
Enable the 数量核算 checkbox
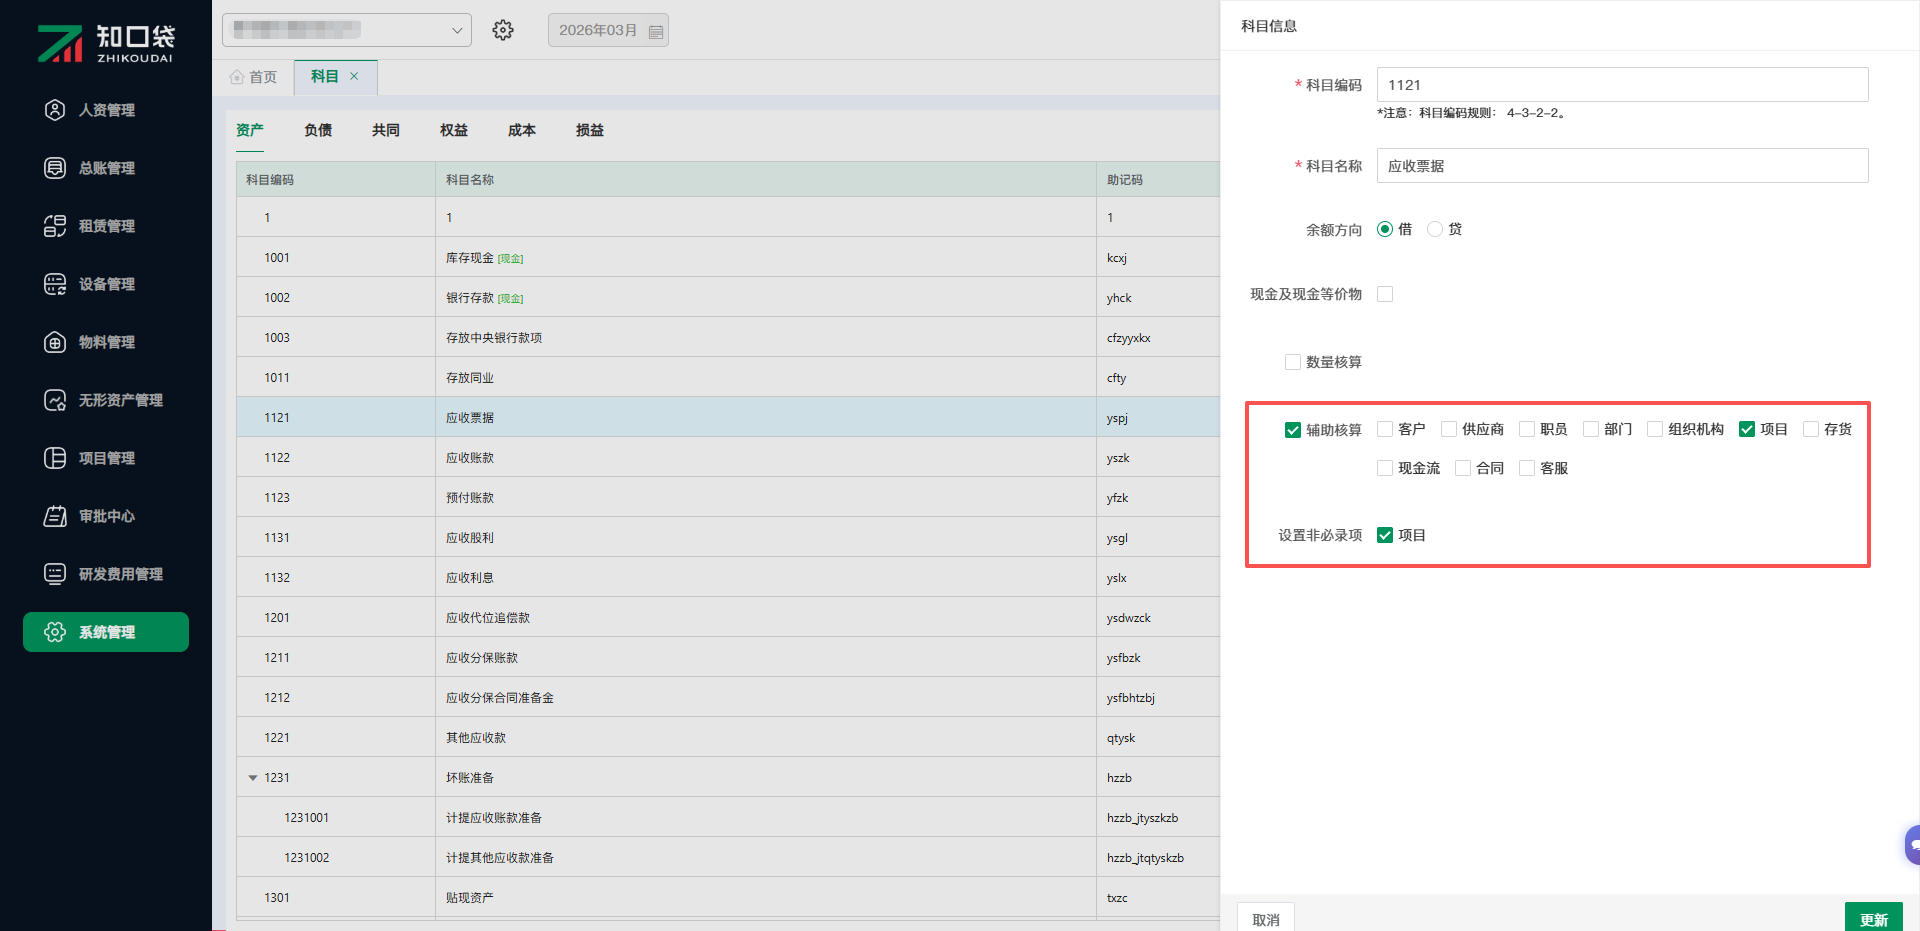tap(1293, 362)
